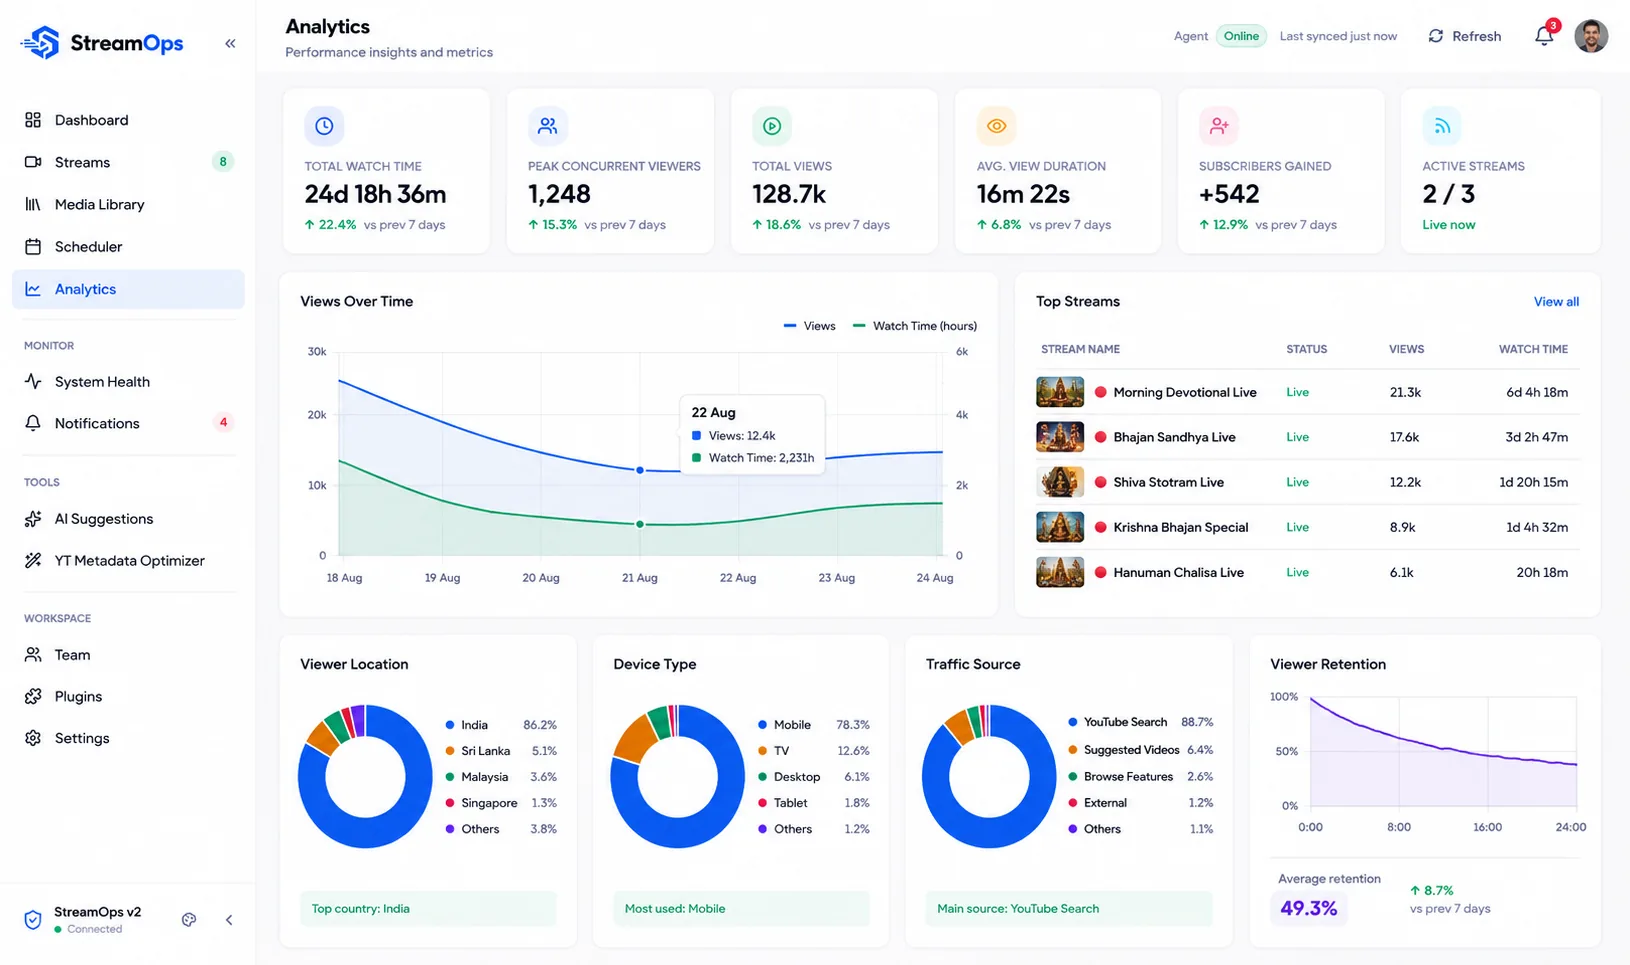
Task: Select the Bhajan Sandhya Live row
Action: [x=1307, y=437]
